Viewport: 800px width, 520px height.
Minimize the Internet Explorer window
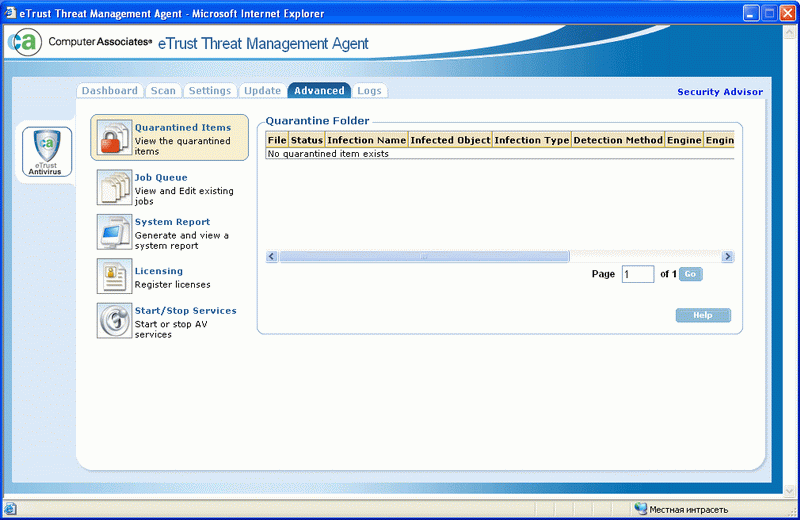[x=751, y=13]
